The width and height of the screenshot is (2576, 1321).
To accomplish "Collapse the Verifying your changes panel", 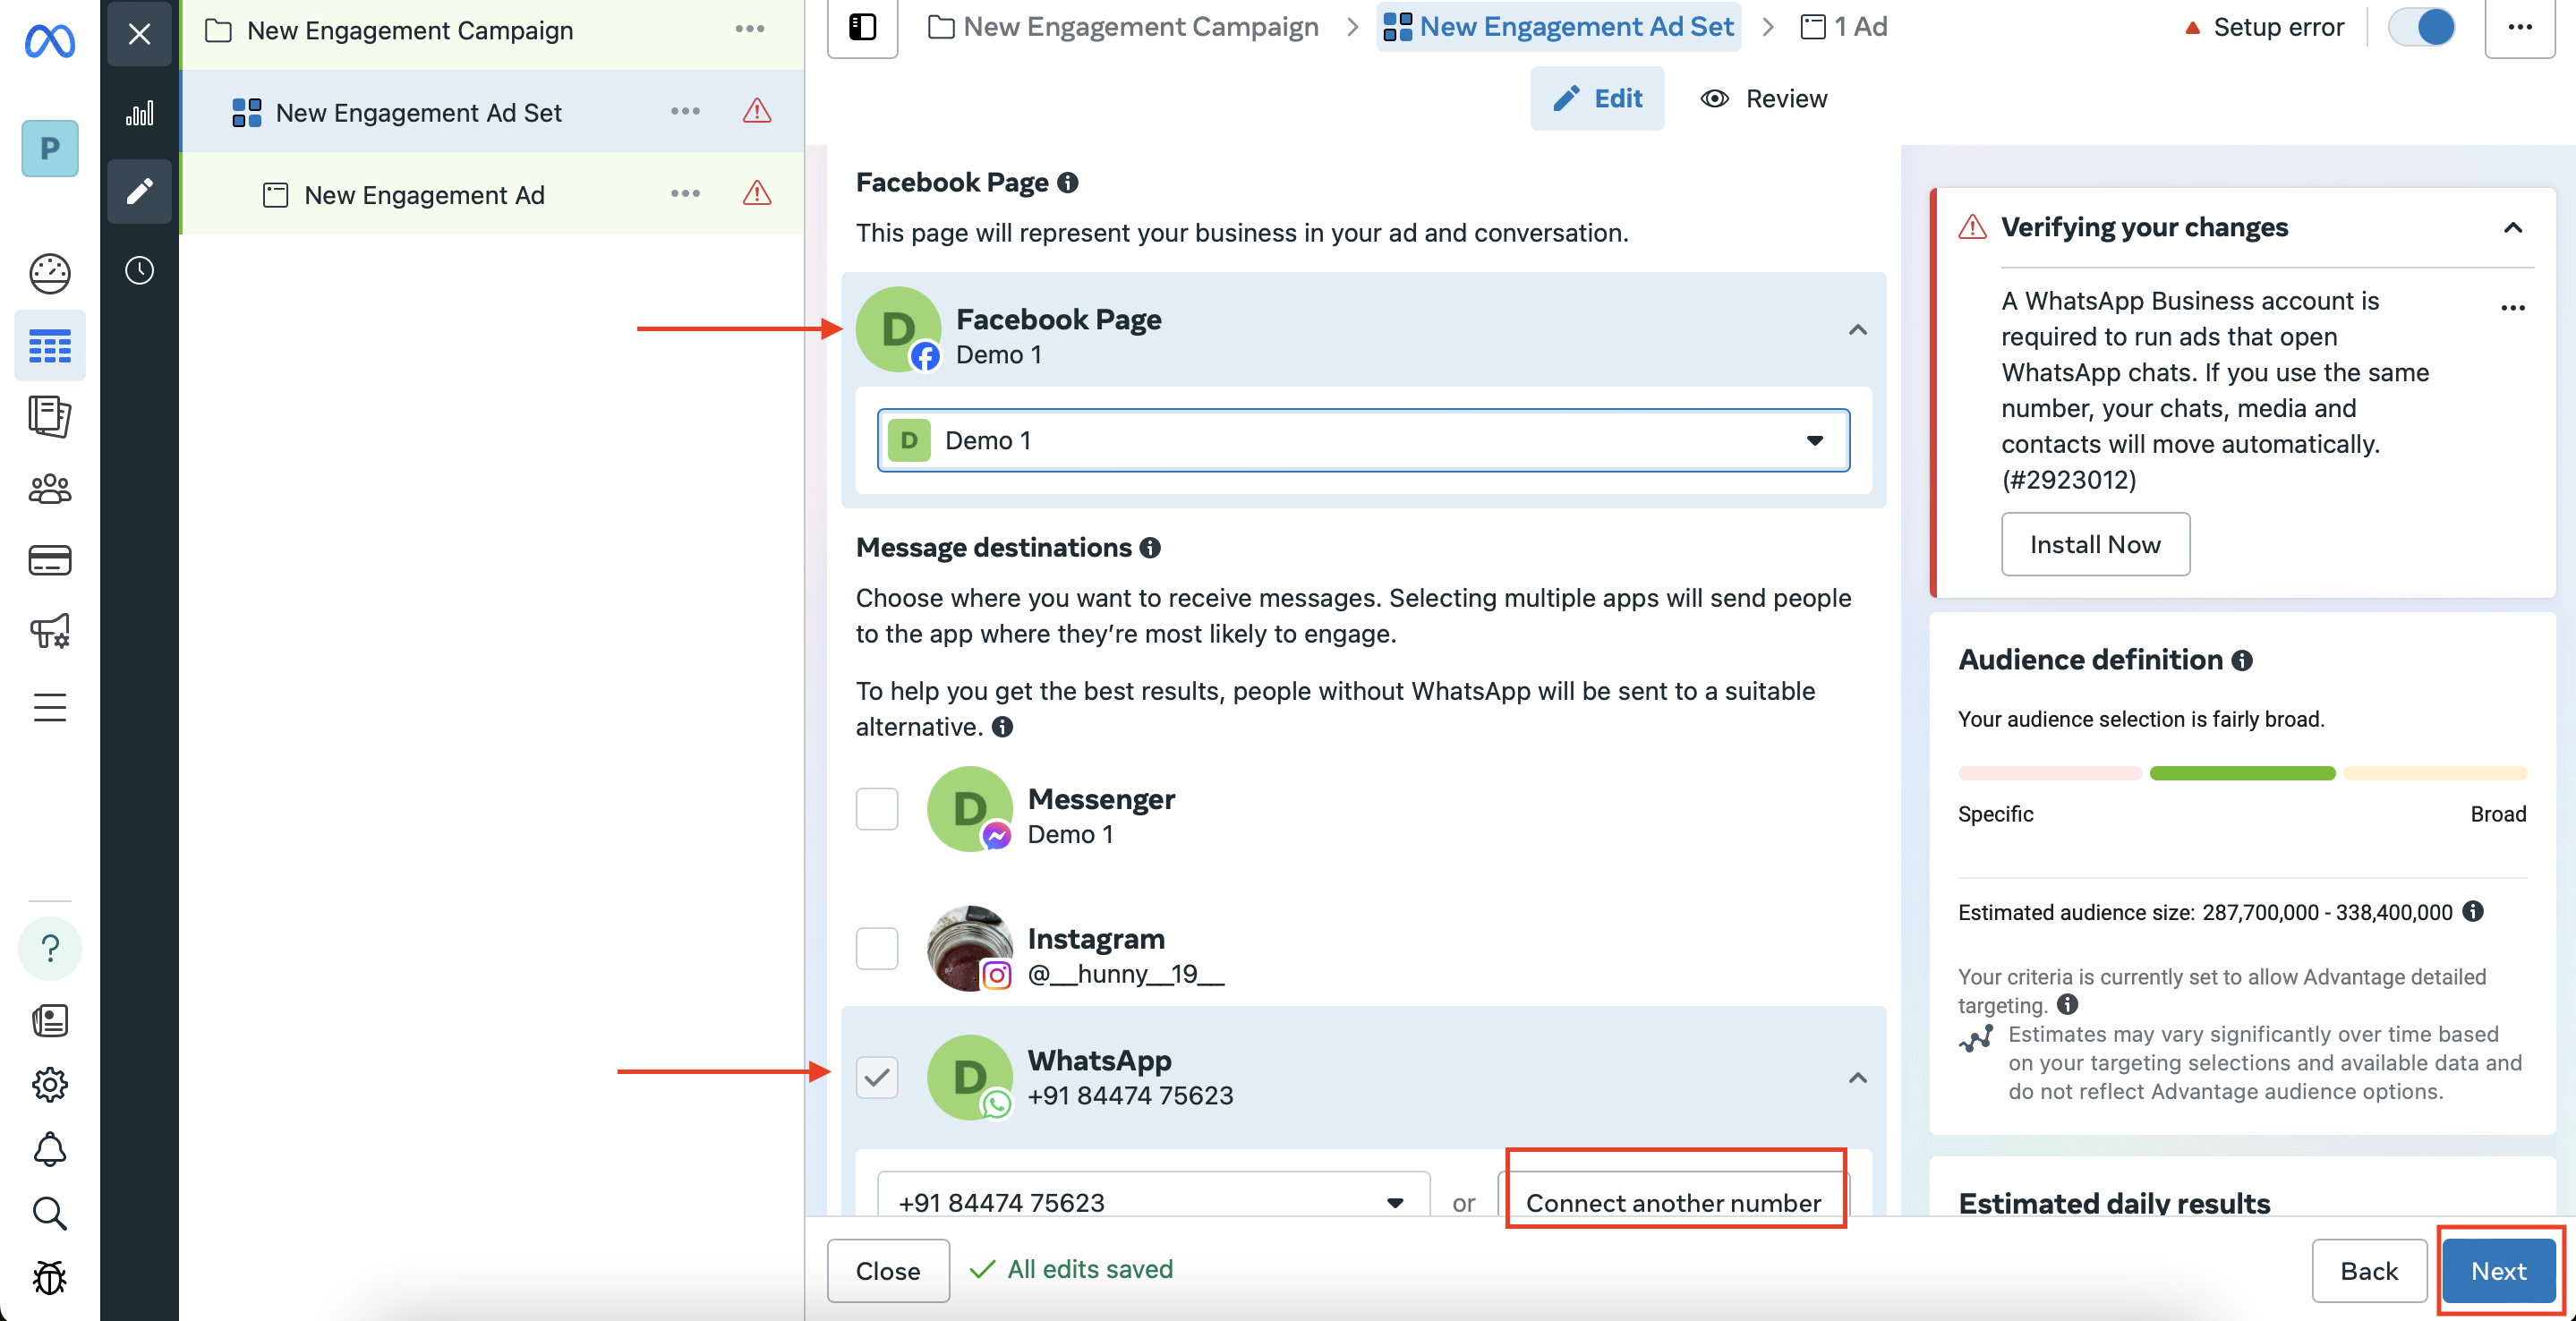I will point(2512,228).
